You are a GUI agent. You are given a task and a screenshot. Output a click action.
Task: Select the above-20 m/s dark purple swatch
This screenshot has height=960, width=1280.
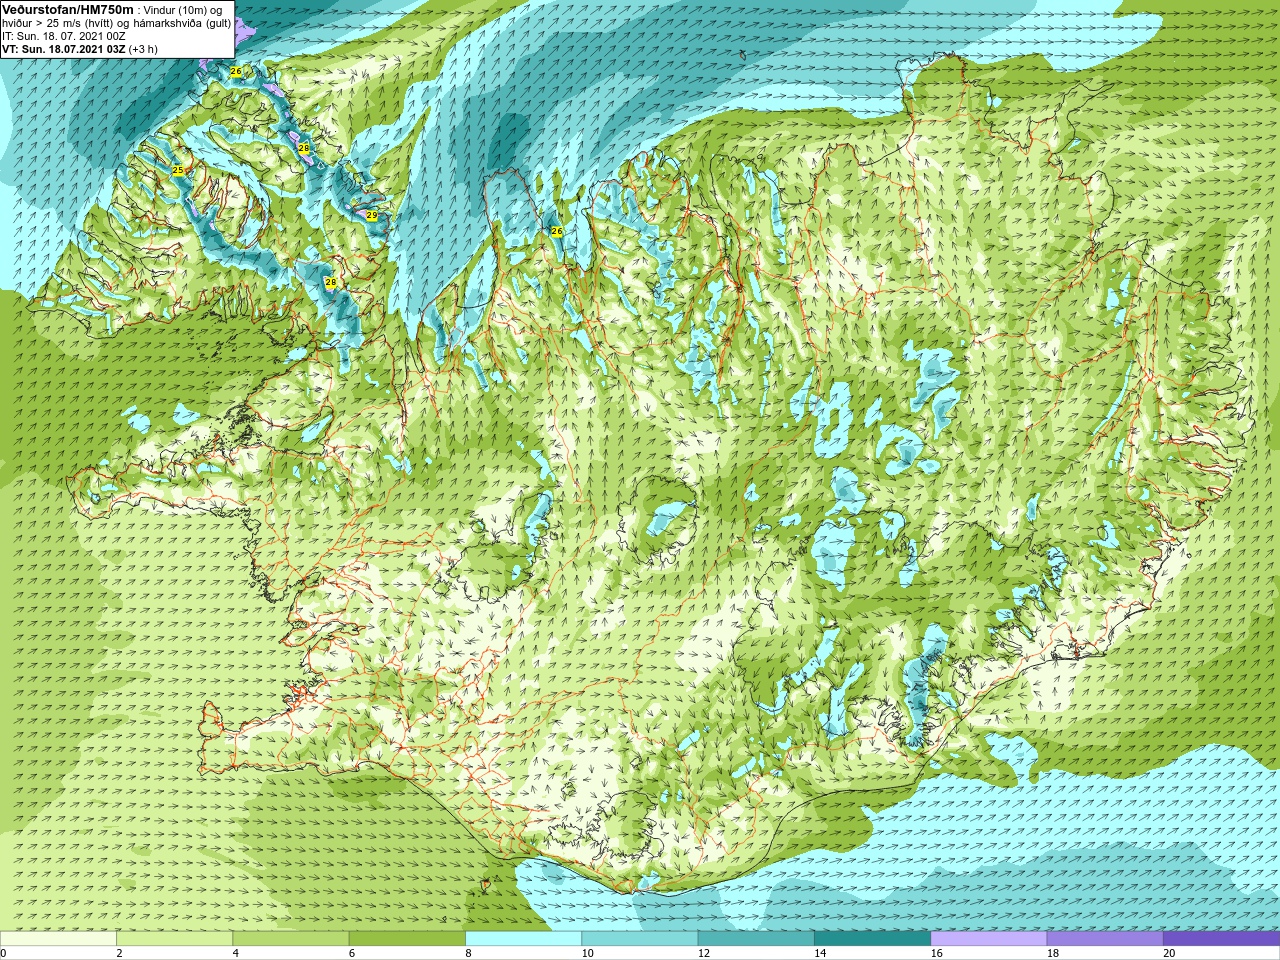click(1221, 938)
